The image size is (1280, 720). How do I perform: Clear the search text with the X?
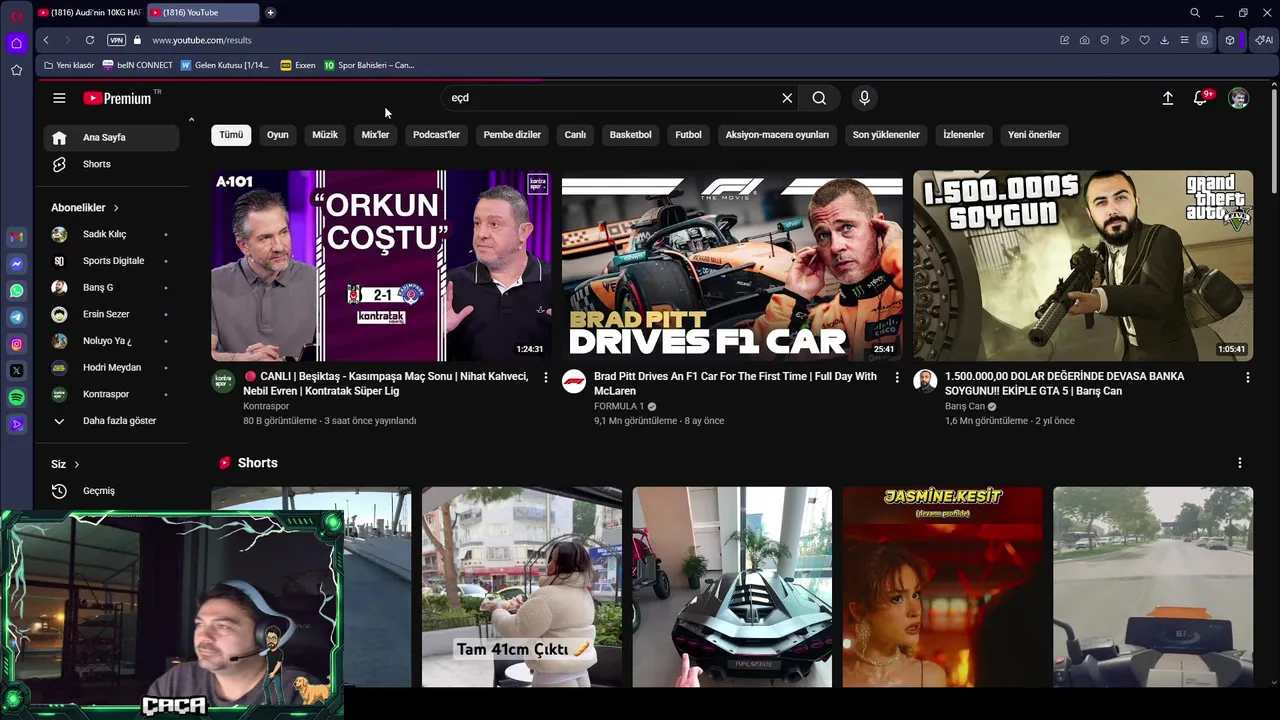787,98
